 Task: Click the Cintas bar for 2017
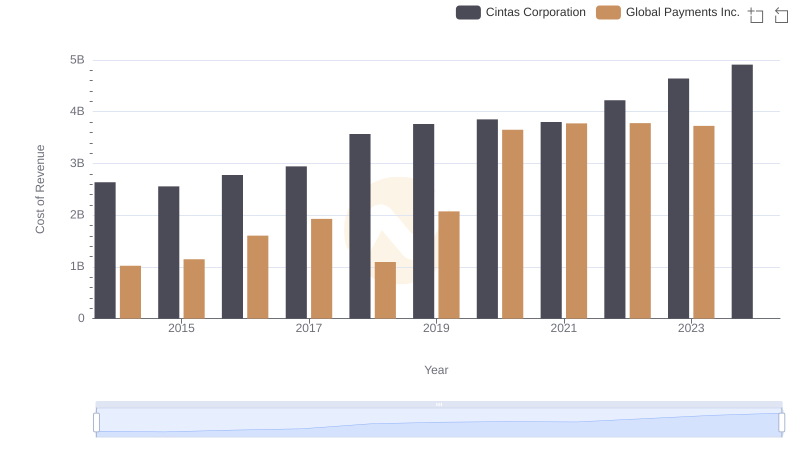coord(296,242)
